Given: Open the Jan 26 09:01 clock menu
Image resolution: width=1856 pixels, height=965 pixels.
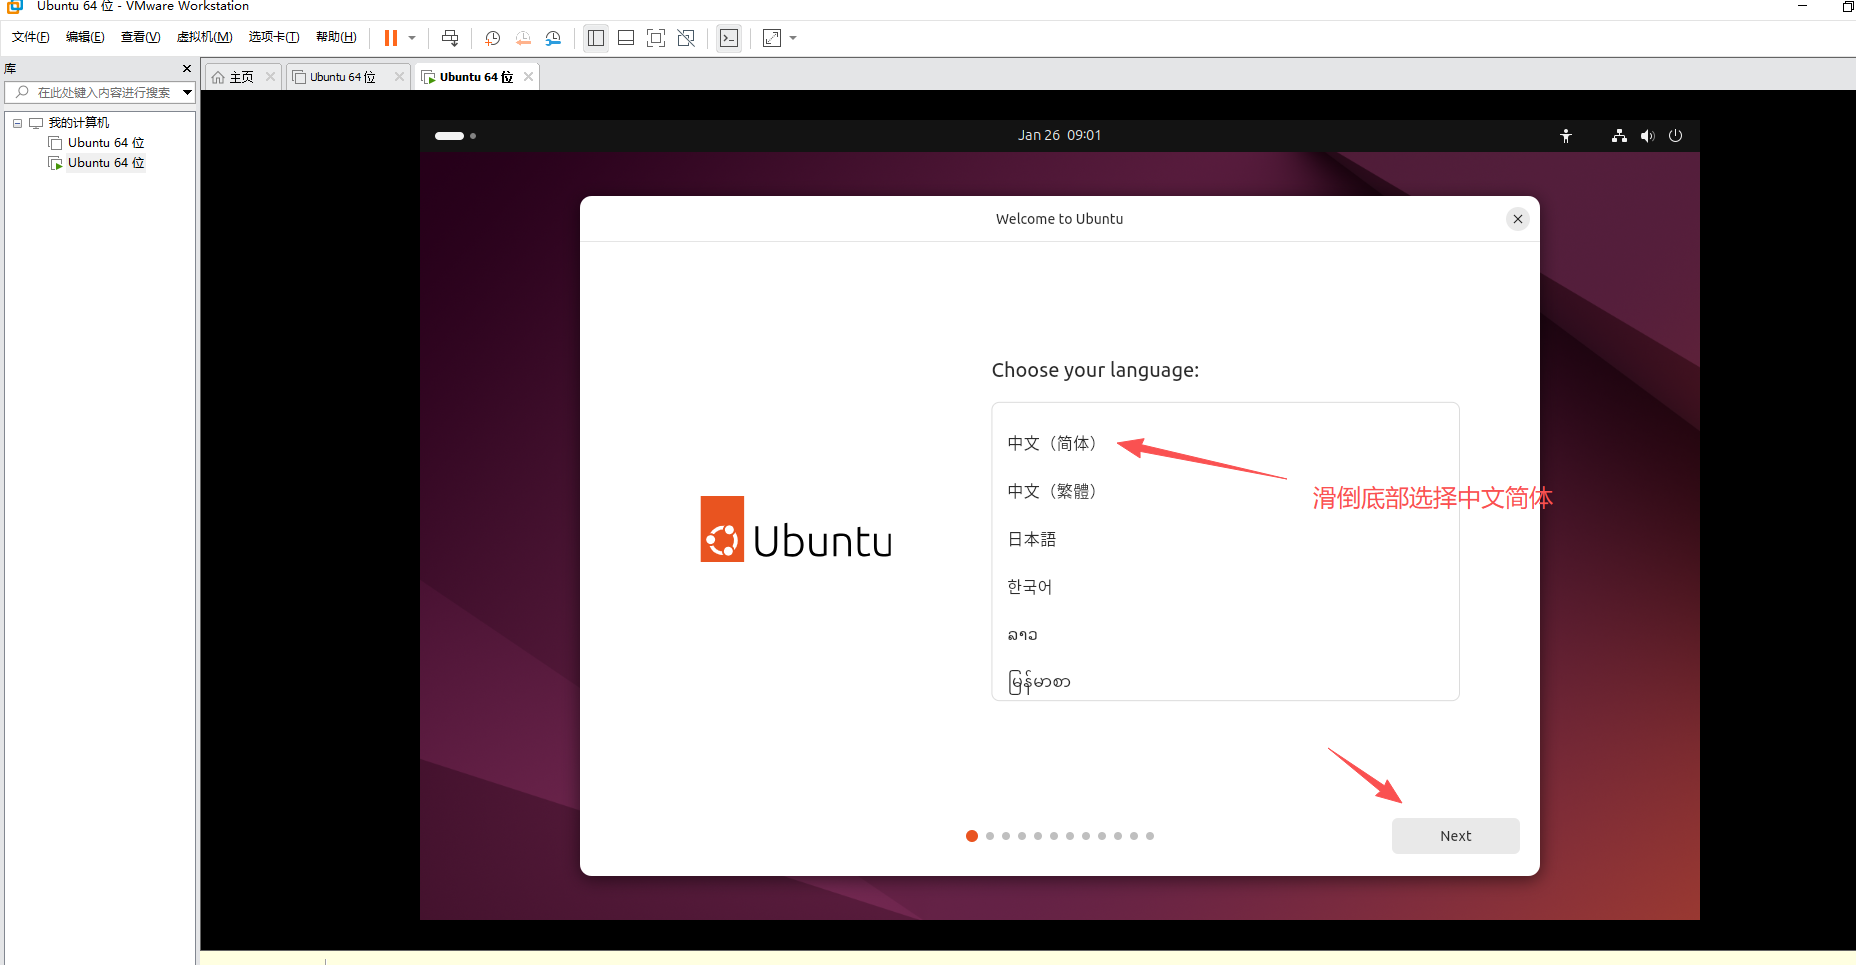Looking at the screenshot, I should pos(1059,135).
